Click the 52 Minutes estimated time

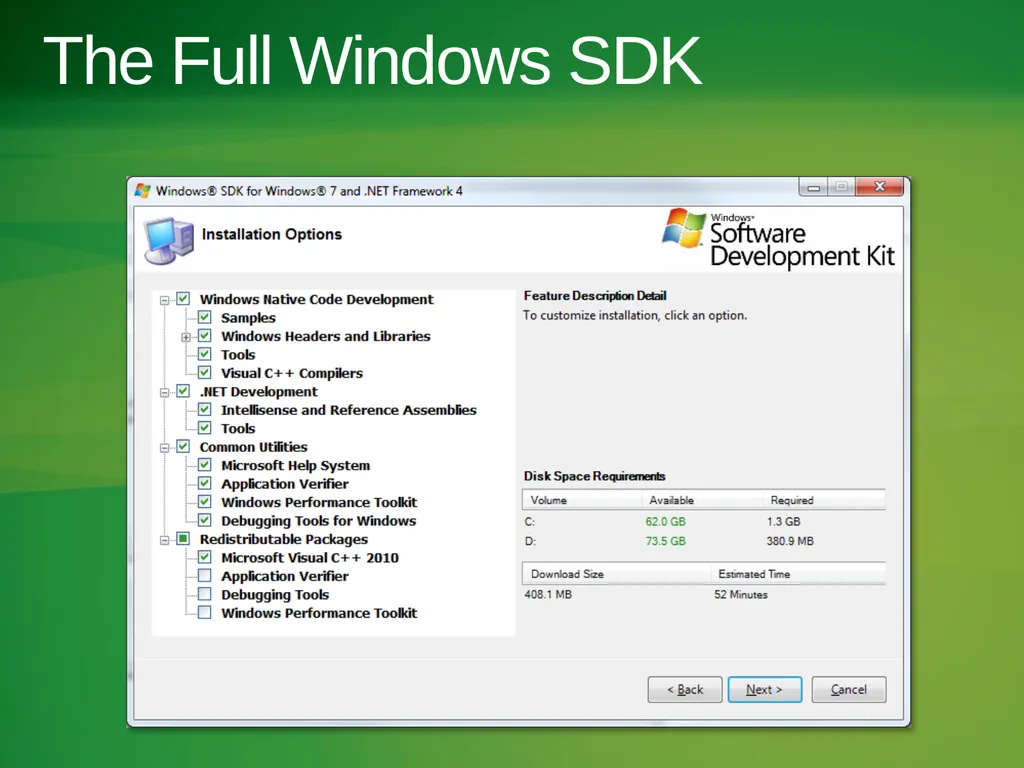click(x=741, y=594)
